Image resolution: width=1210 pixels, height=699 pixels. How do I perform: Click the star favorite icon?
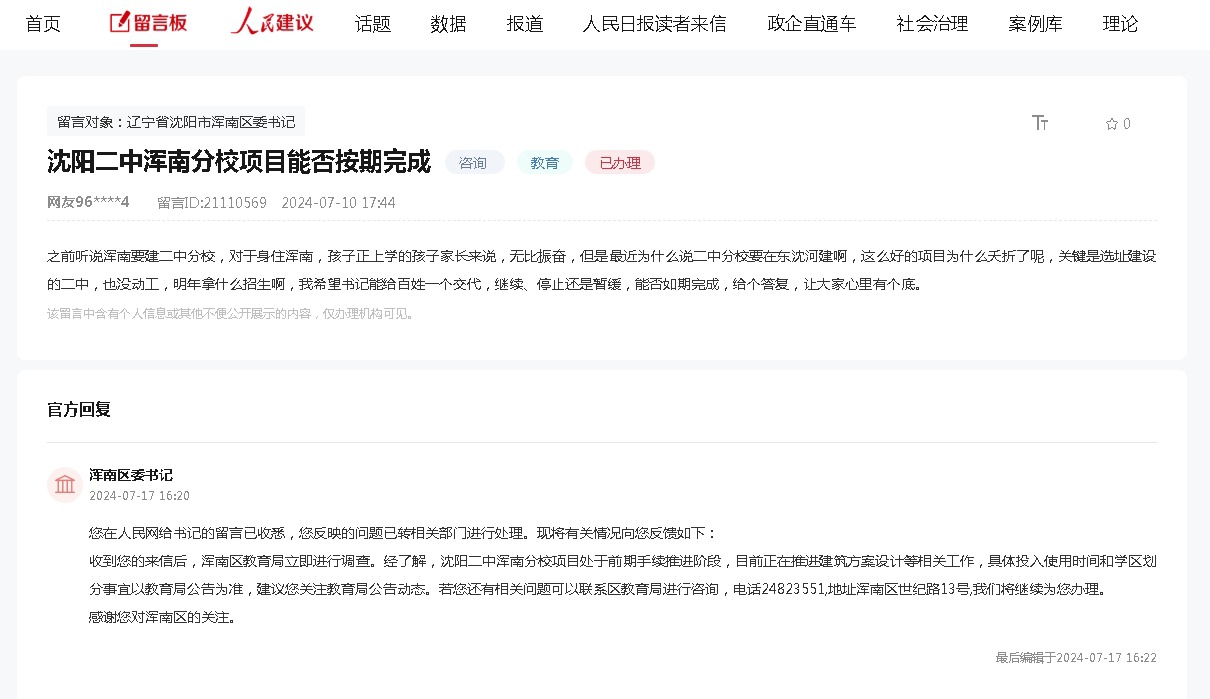point(1111,124)
